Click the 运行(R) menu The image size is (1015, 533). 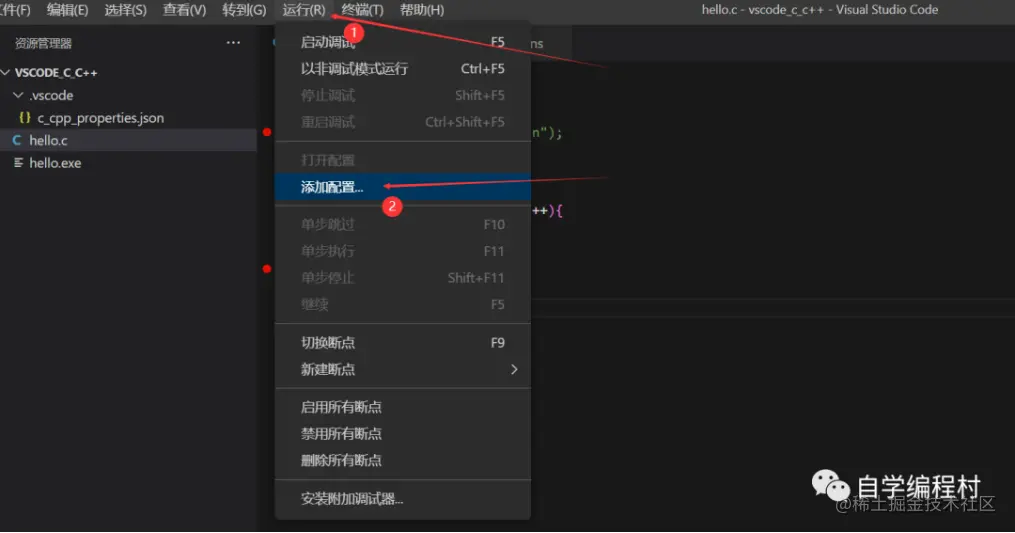pyautogui.click(x=304, y=10)
